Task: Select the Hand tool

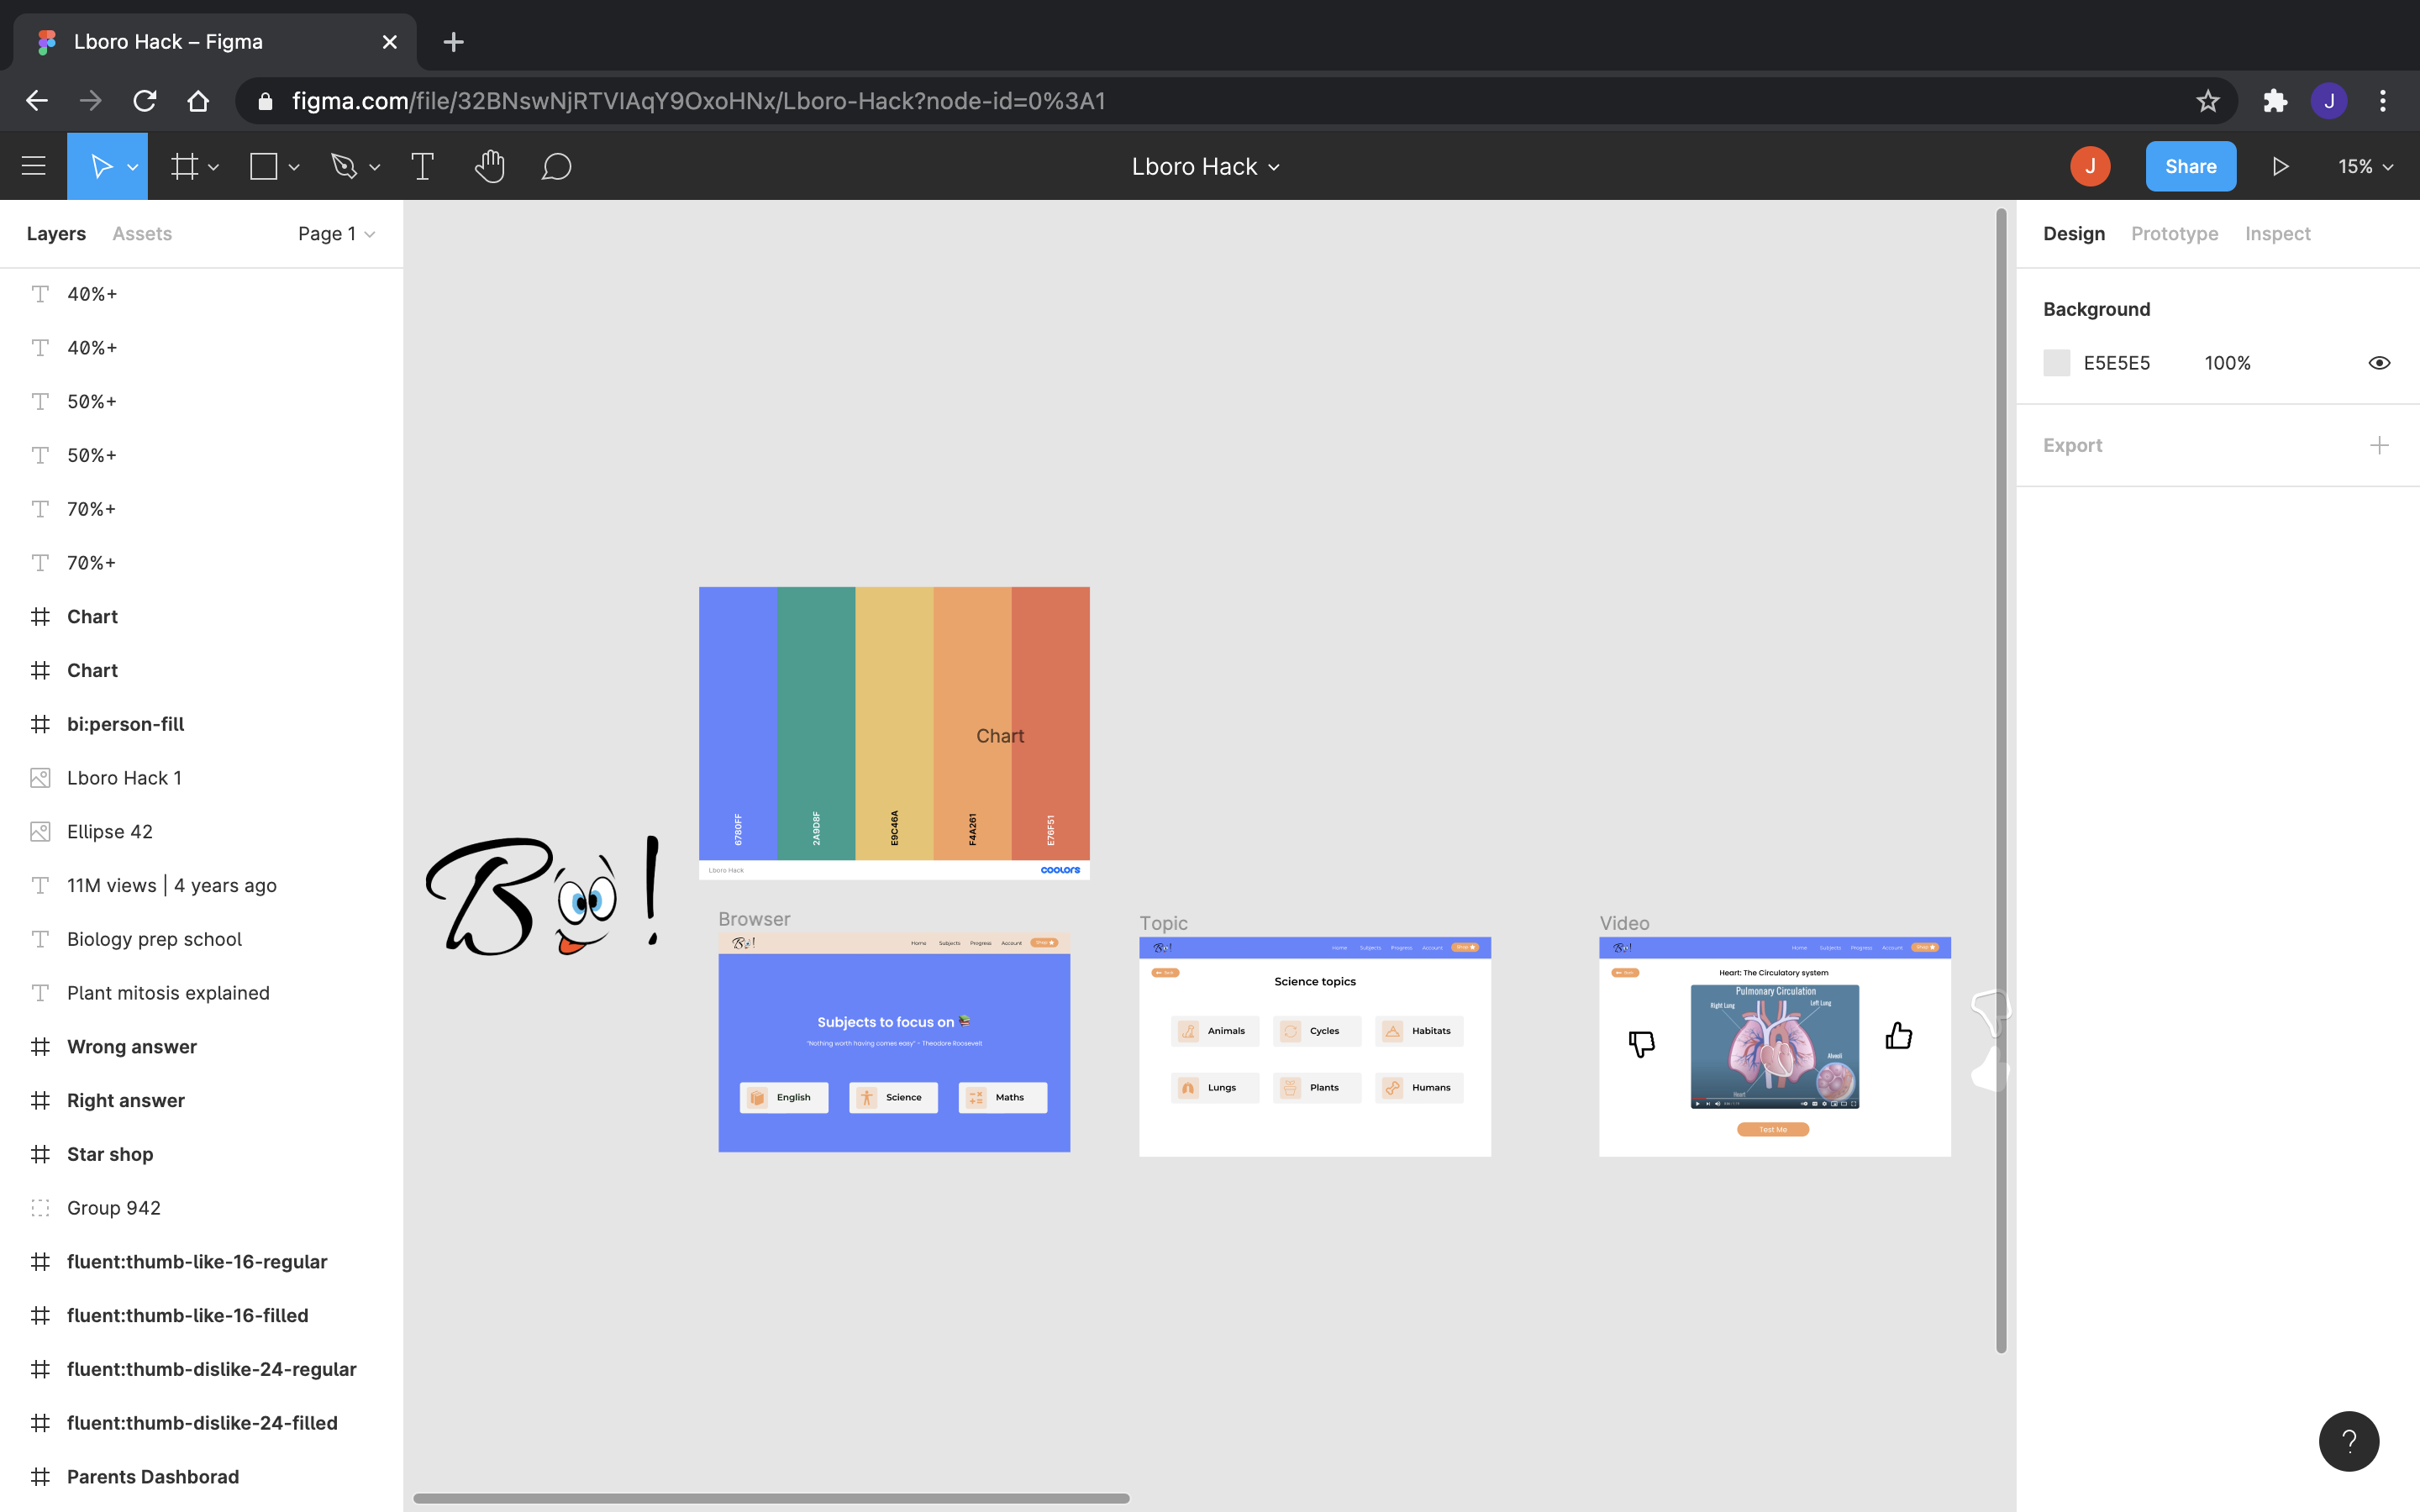Action: coord(489,166)
